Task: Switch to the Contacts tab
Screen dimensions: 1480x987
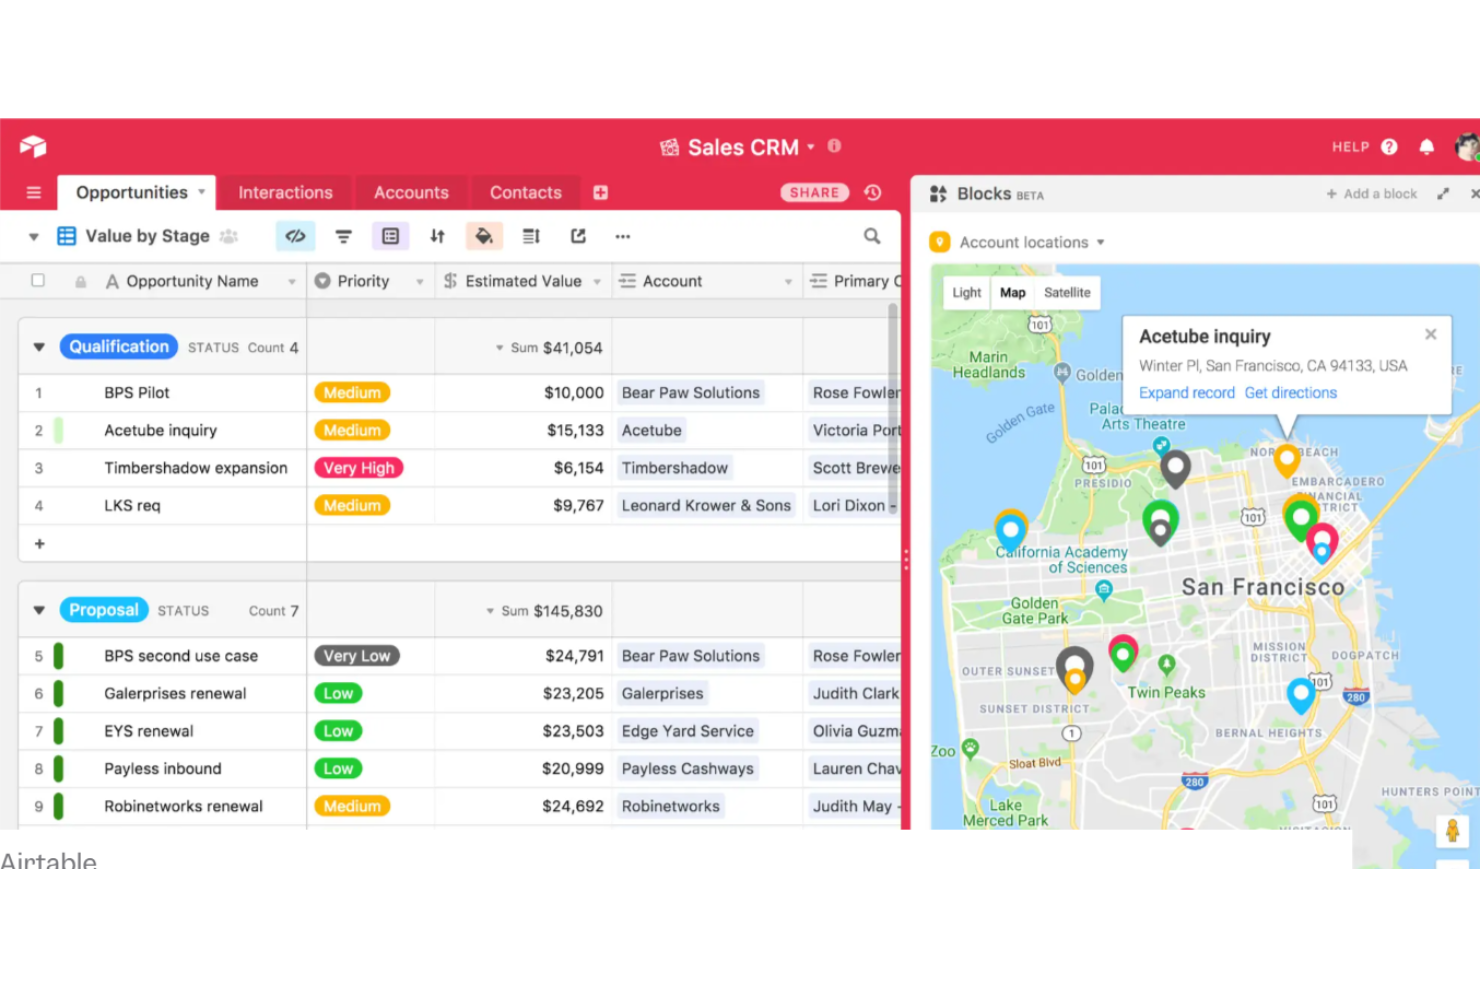Action: [526, 193]
